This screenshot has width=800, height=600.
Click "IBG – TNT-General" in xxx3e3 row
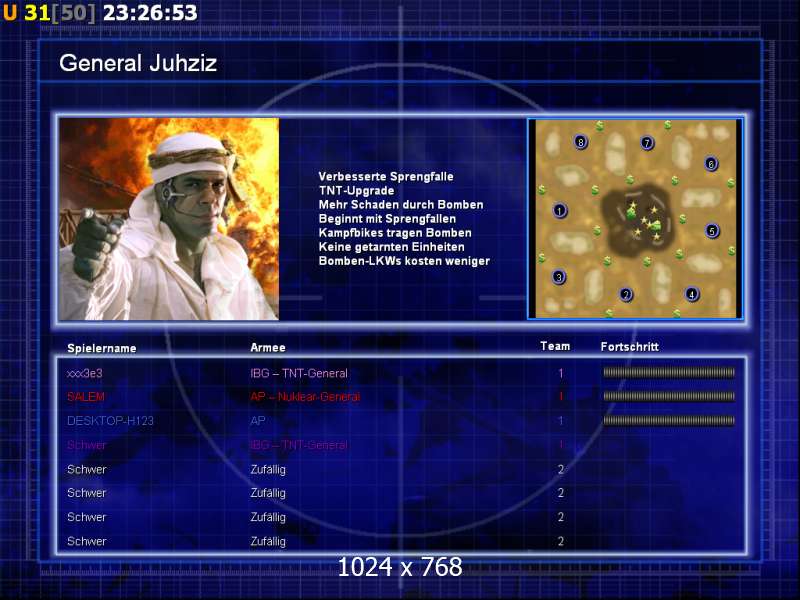coord(298,373)
